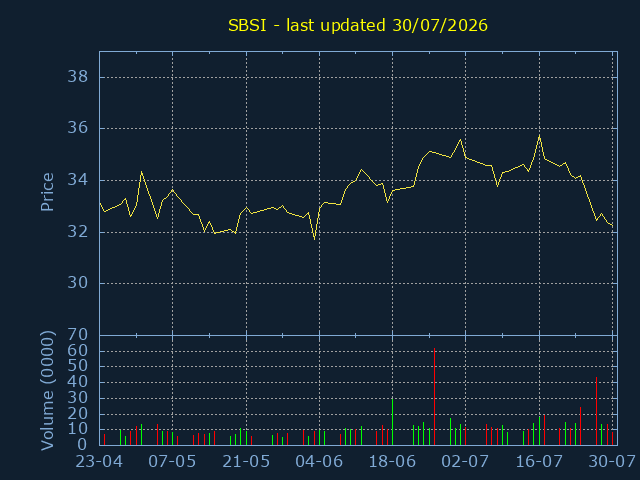Screen dimensions: 640x480
Task: Click the 34 price axis label
Action: [78, 180]
